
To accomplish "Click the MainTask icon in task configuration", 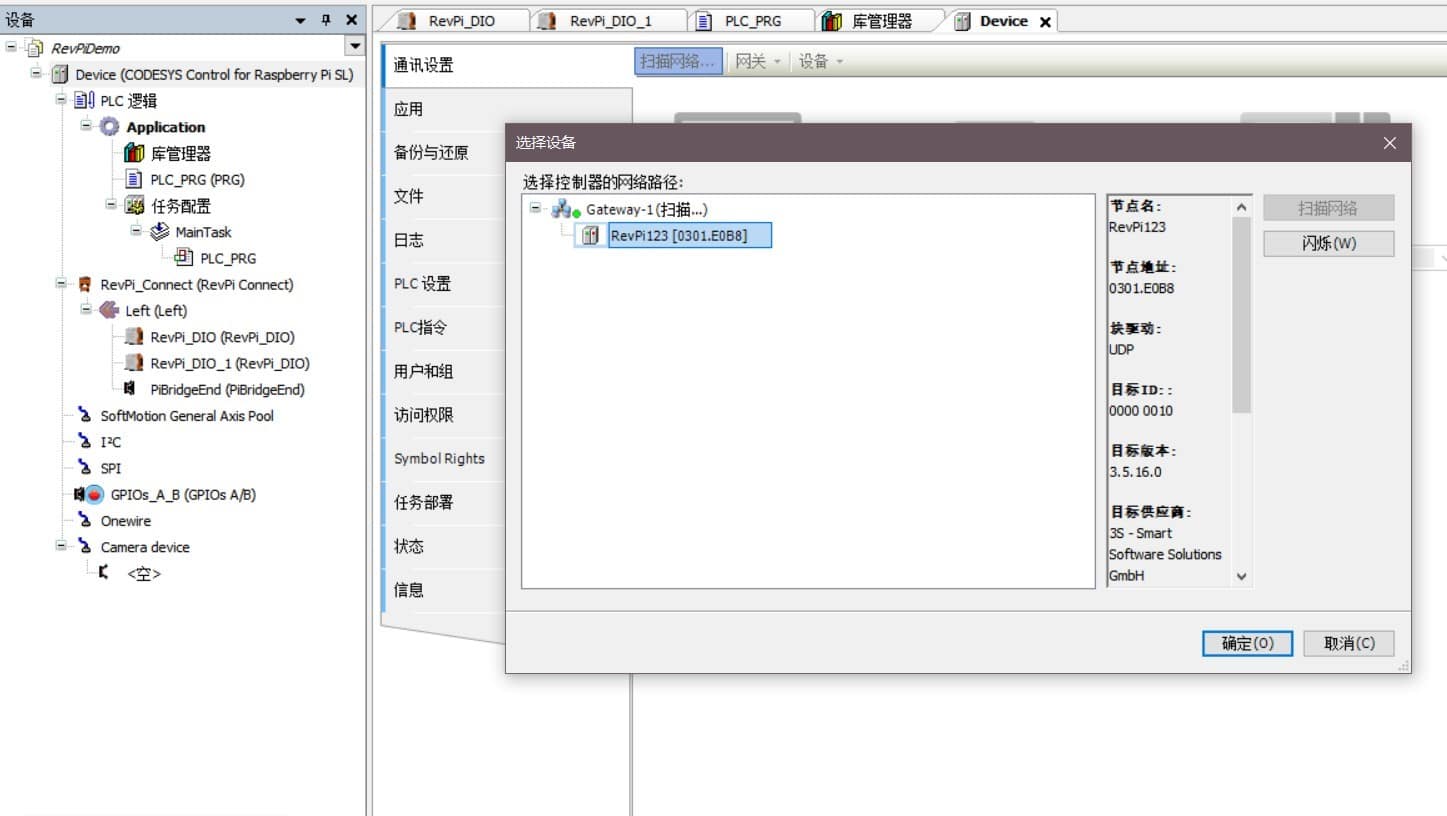I will pyautogui.click(x=159, y=232).
